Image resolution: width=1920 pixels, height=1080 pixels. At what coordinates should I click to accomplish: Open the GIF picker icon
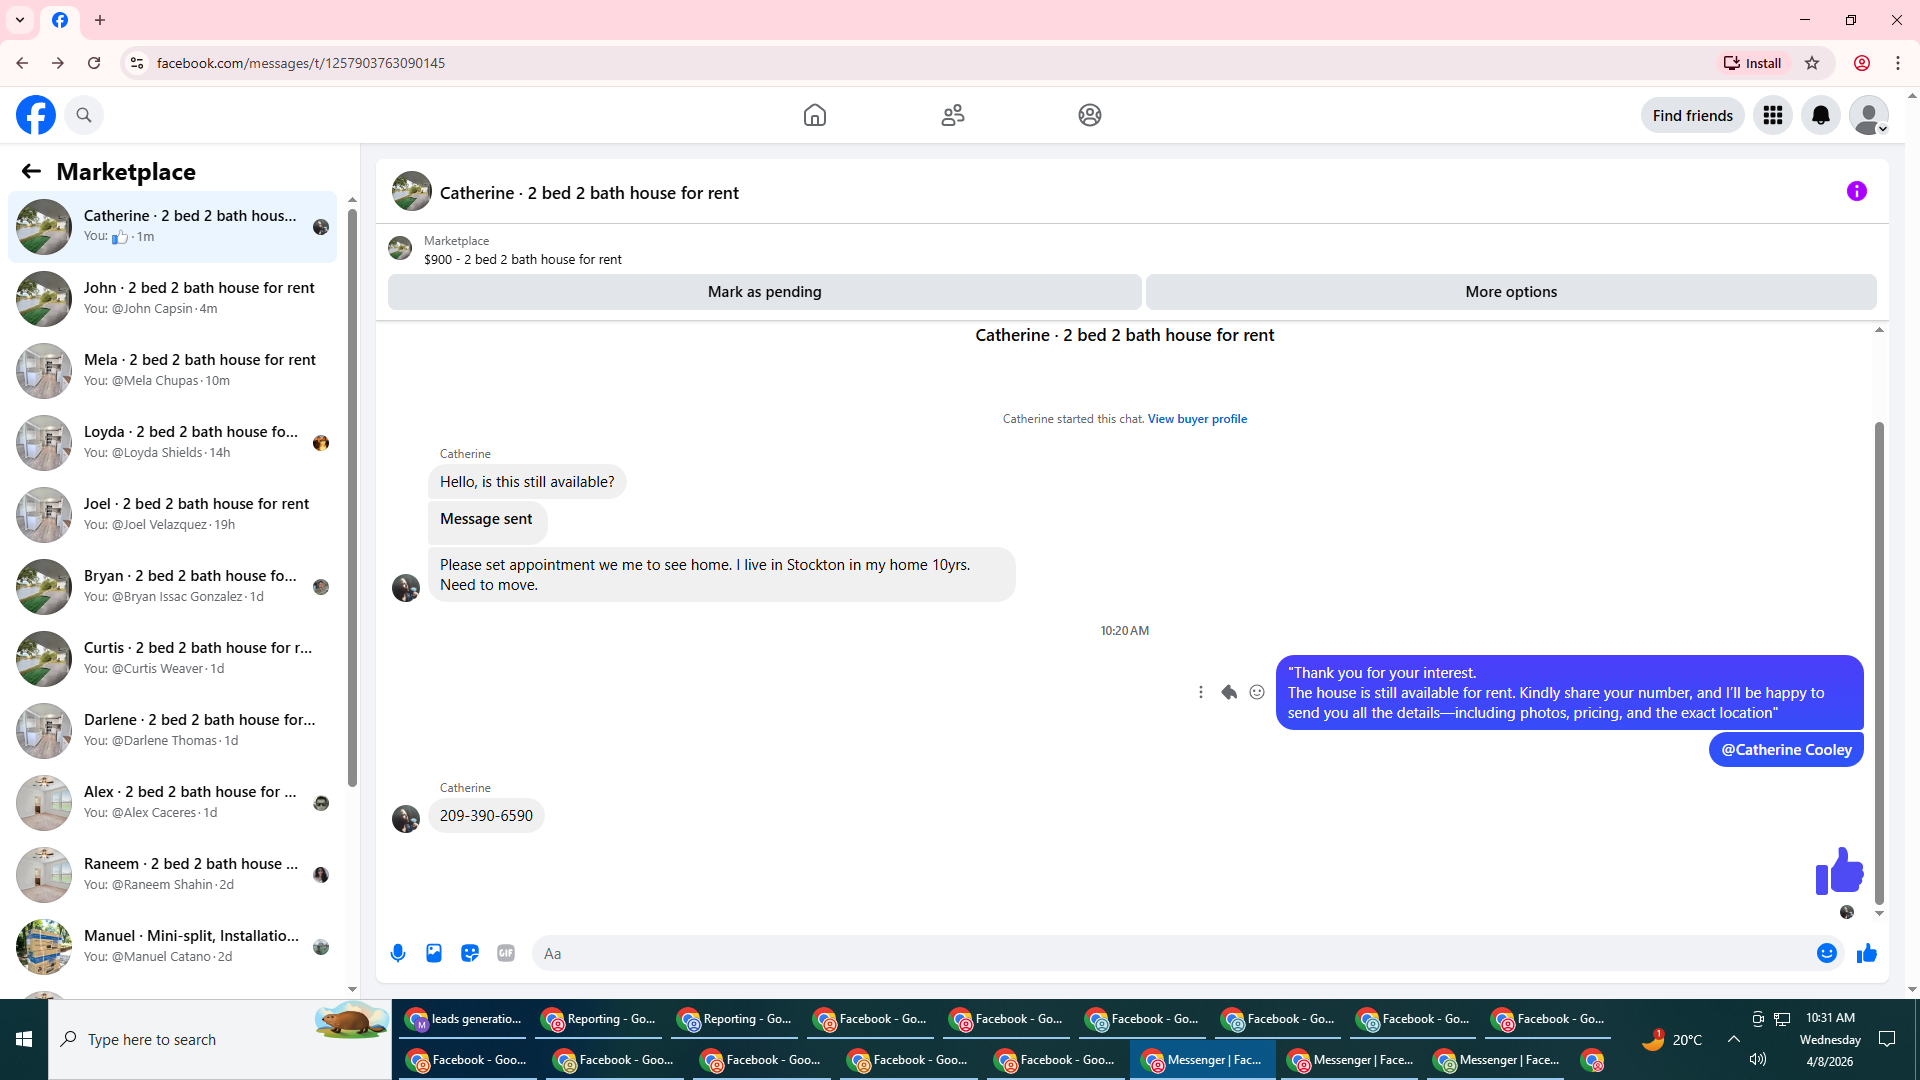pos(506,953)
